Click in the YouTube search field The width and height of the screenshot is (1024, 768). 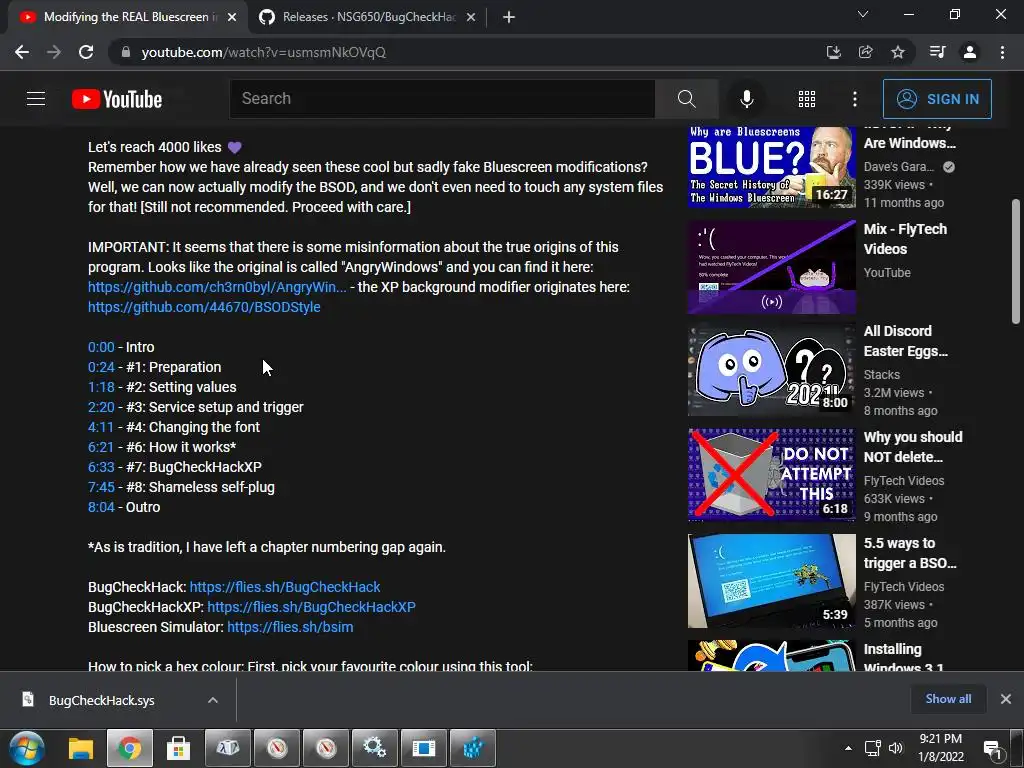442,99
